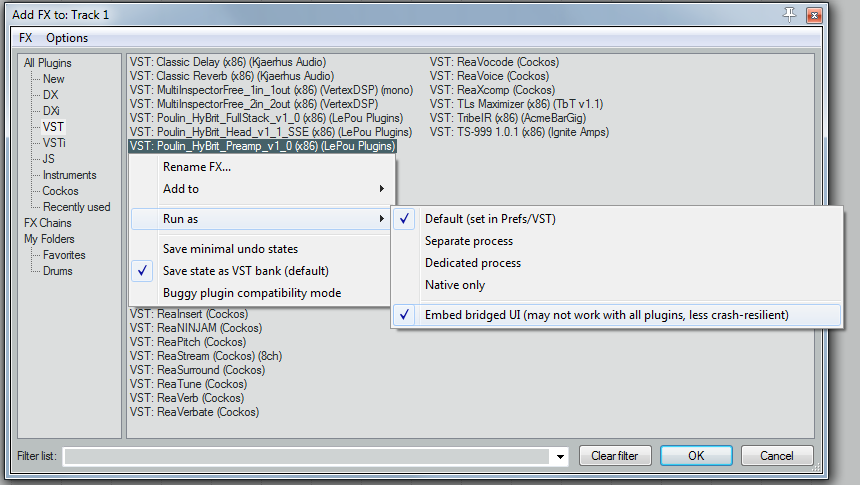Select Native only run mode
Viewport: 860px width, 485px height.
pyautogui.click(x=617, y=285)
